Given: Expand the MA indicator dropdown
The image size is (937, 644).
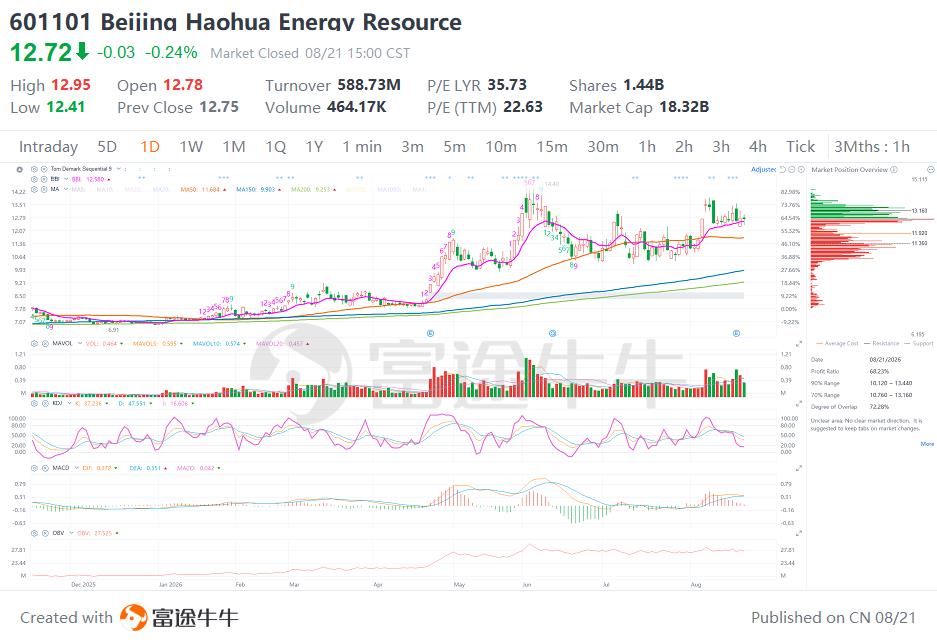Looking at the screenshot, I should tap(65, 189).
